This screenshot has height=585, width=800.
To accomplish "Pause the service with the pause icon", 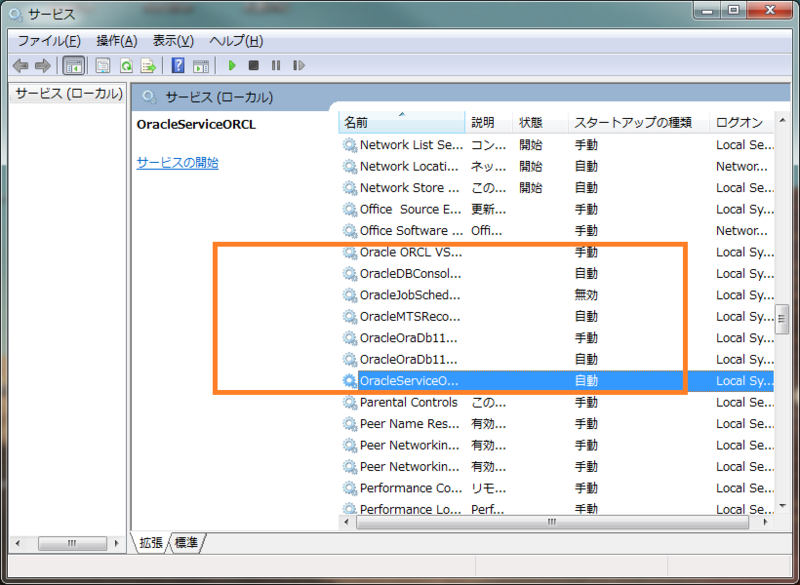I will [276, 65].
